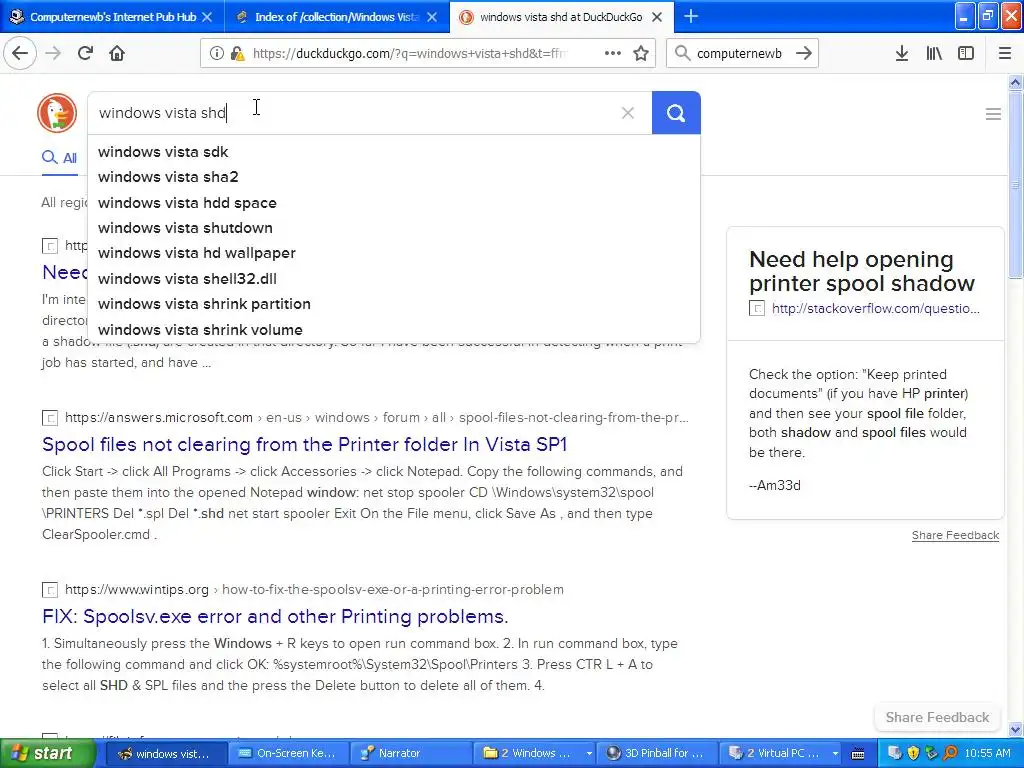The image size is (1024, 768).
Task: Choose suggestion windows vista shutdown
Action: pyautogui.click(x=394, y=228)
